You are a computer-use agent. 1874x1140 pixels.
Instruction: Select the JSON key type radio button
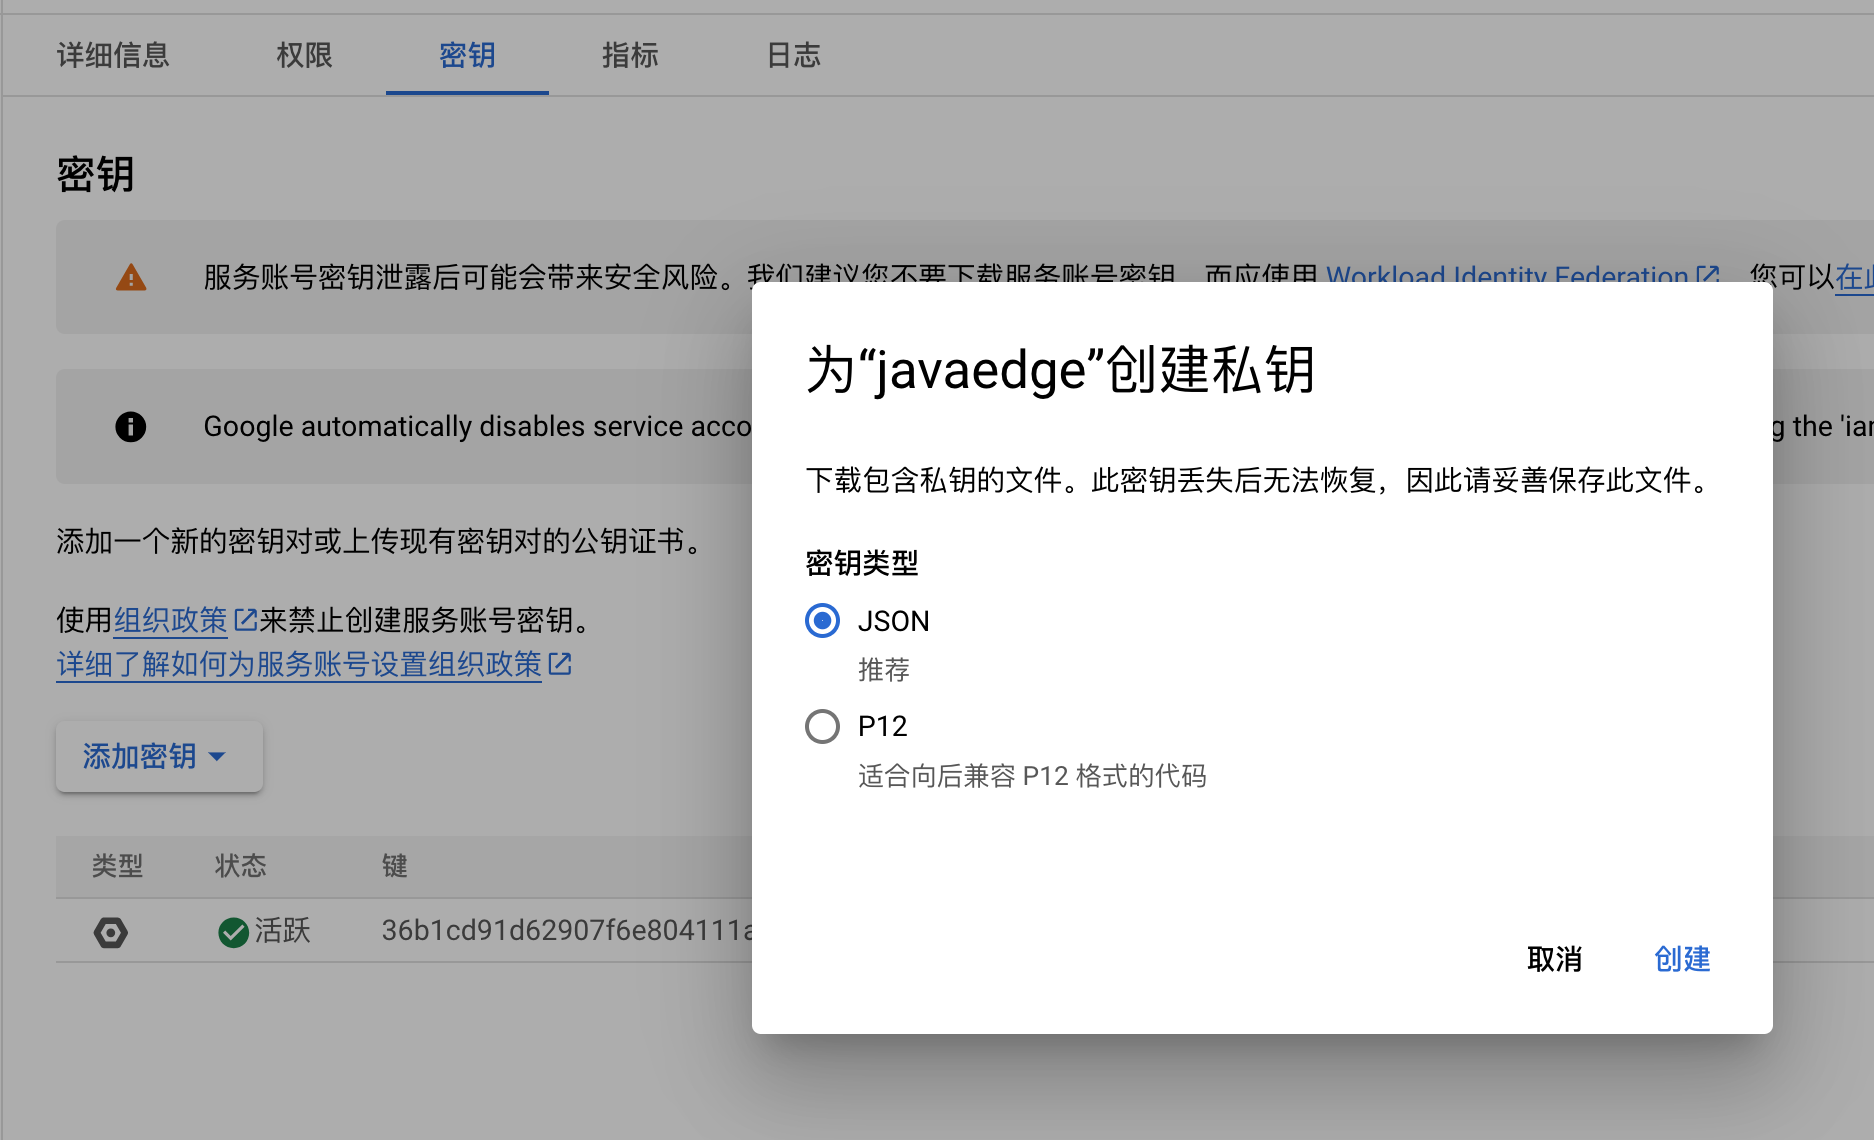point(822,621)
